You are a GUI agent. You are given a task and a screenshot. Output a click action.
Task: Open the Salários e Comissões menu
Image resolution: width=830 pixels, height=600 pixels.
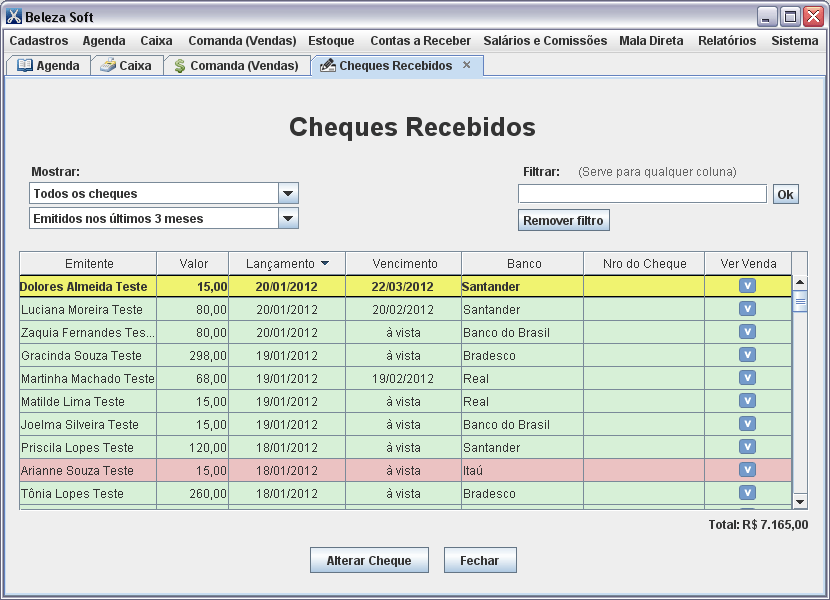(x=545, y=41)
